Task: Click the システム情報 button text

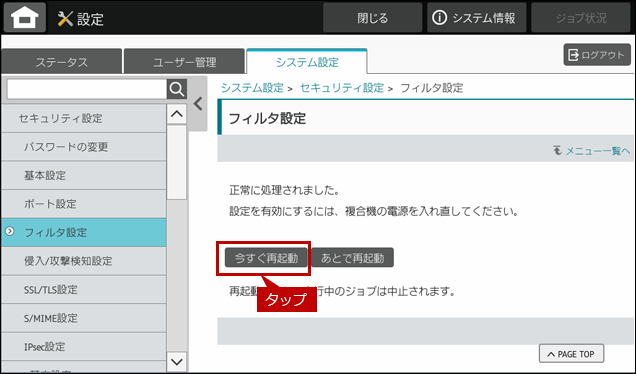Action: tap(483, 18)
